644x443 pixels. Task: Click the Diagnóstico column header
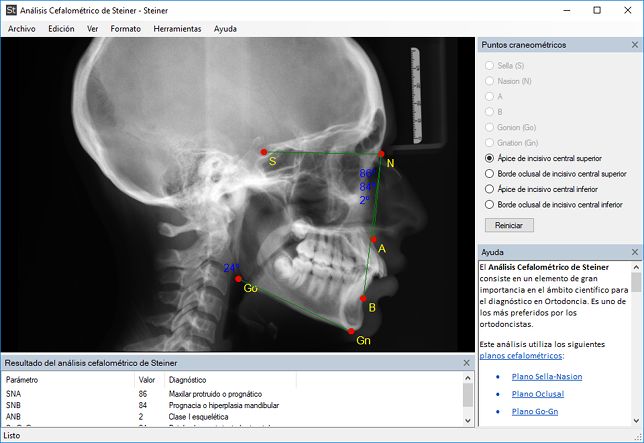click(187, 380)
